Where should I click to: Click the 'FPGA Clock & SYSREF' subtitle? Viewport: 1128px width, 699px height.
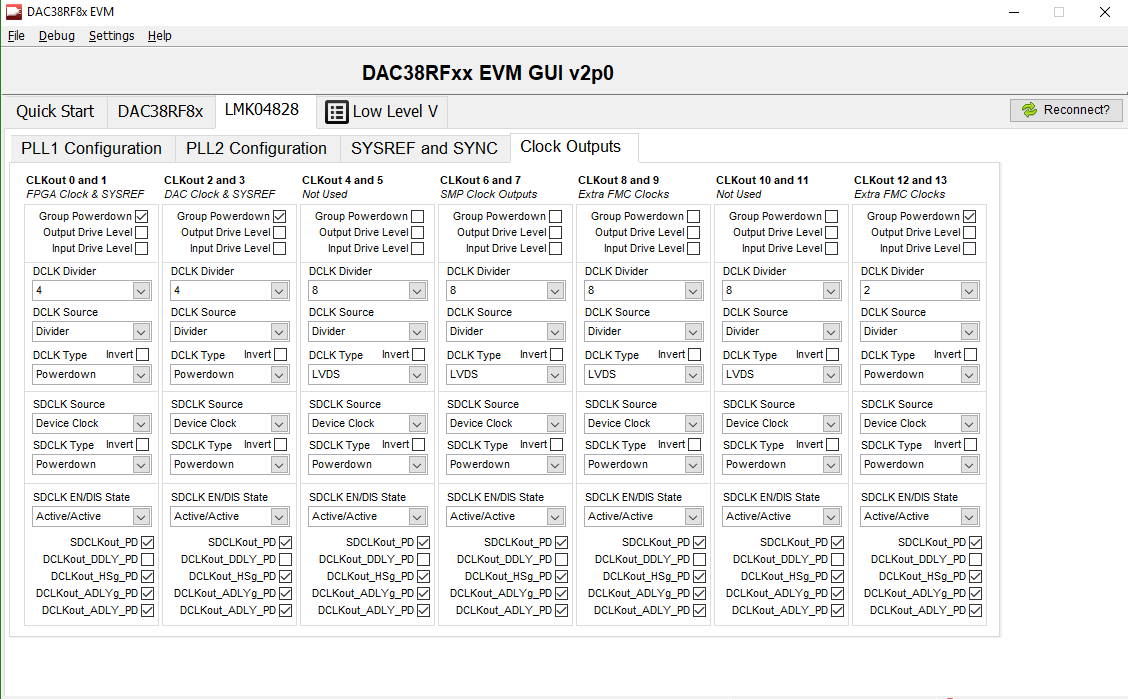coord(85,194)
